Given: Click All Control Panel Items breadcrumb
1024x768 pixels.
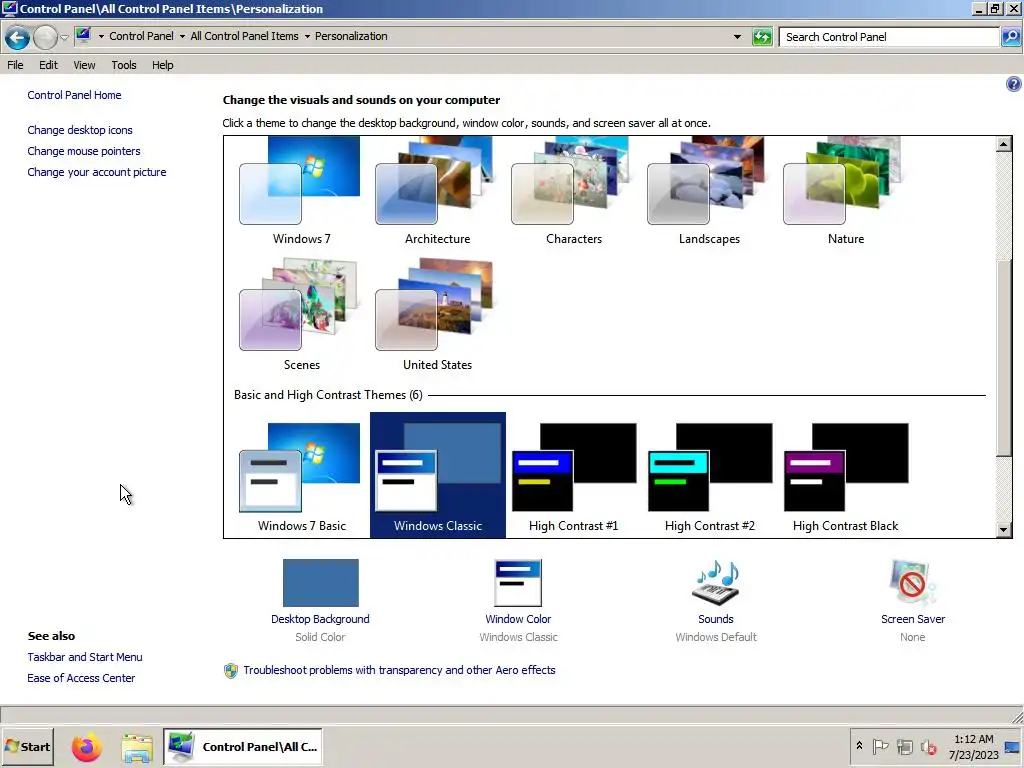Looking at the screenshot, I should coord(244,37).
